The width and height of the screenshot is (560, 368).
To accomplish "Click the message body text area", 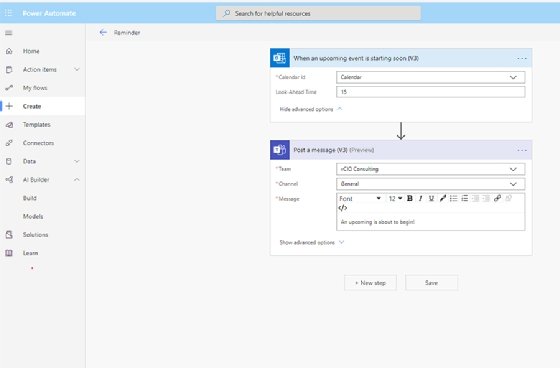I will [430, 222].
